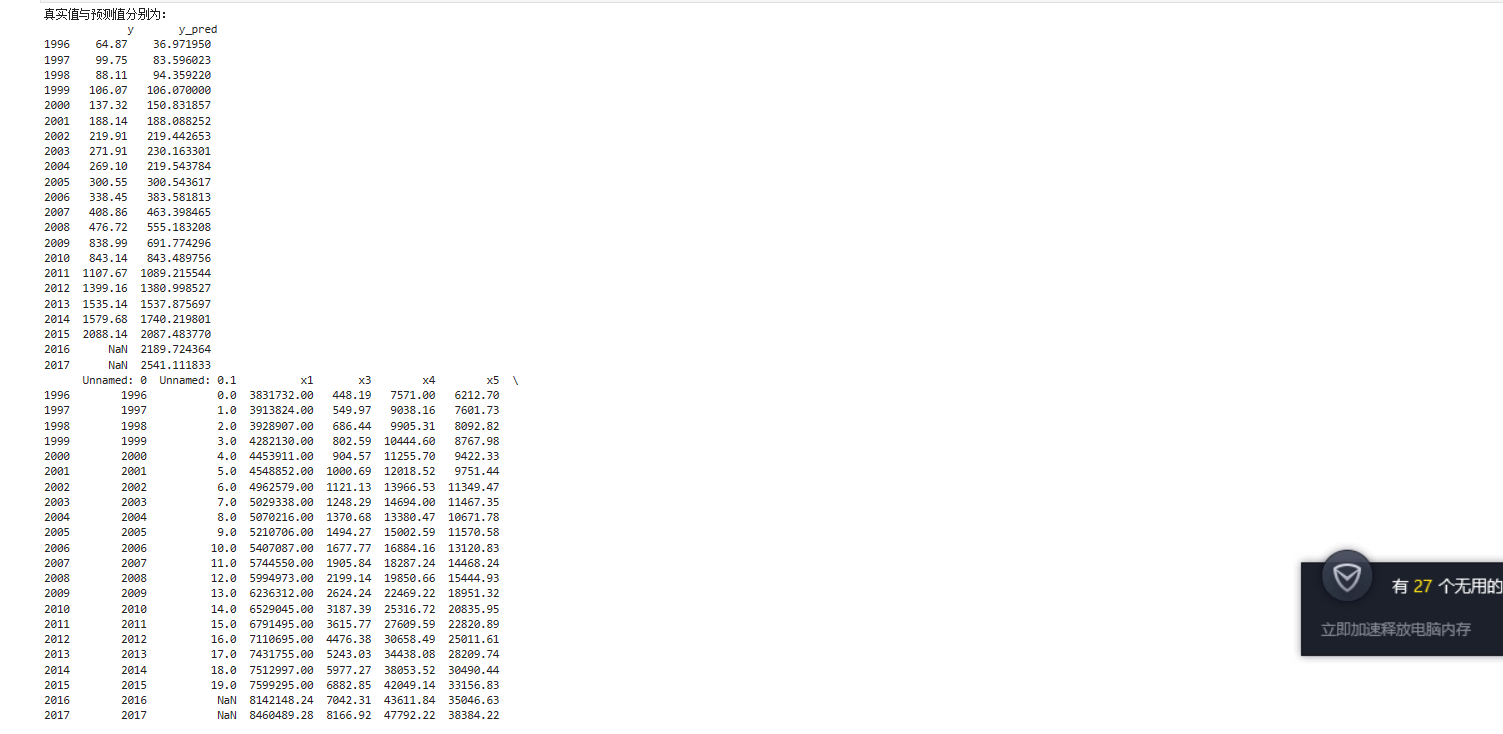The height and width of the screenshot is (734, 1503).
Task: Click the y column header
Action: pos(130,30)
